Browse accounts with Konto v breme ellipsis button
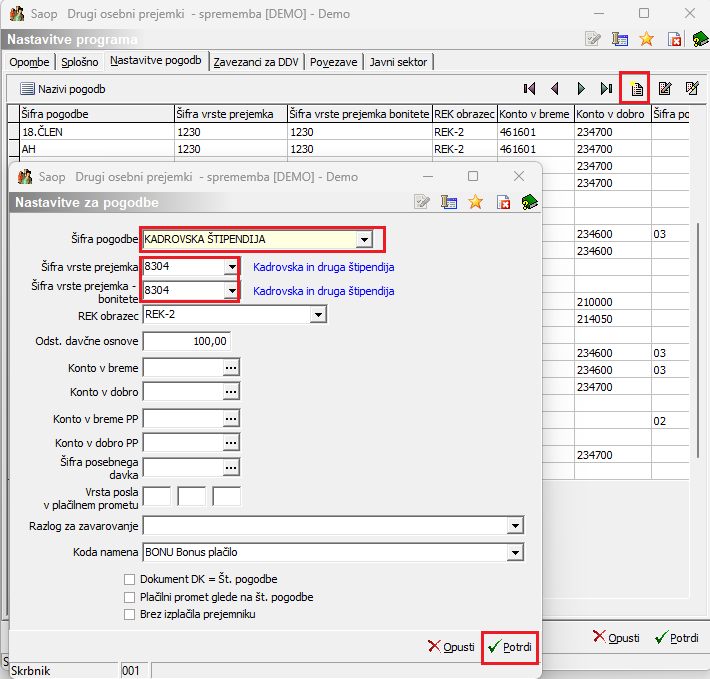The height and width of the screenshot is (679, 710). point(231,368)
